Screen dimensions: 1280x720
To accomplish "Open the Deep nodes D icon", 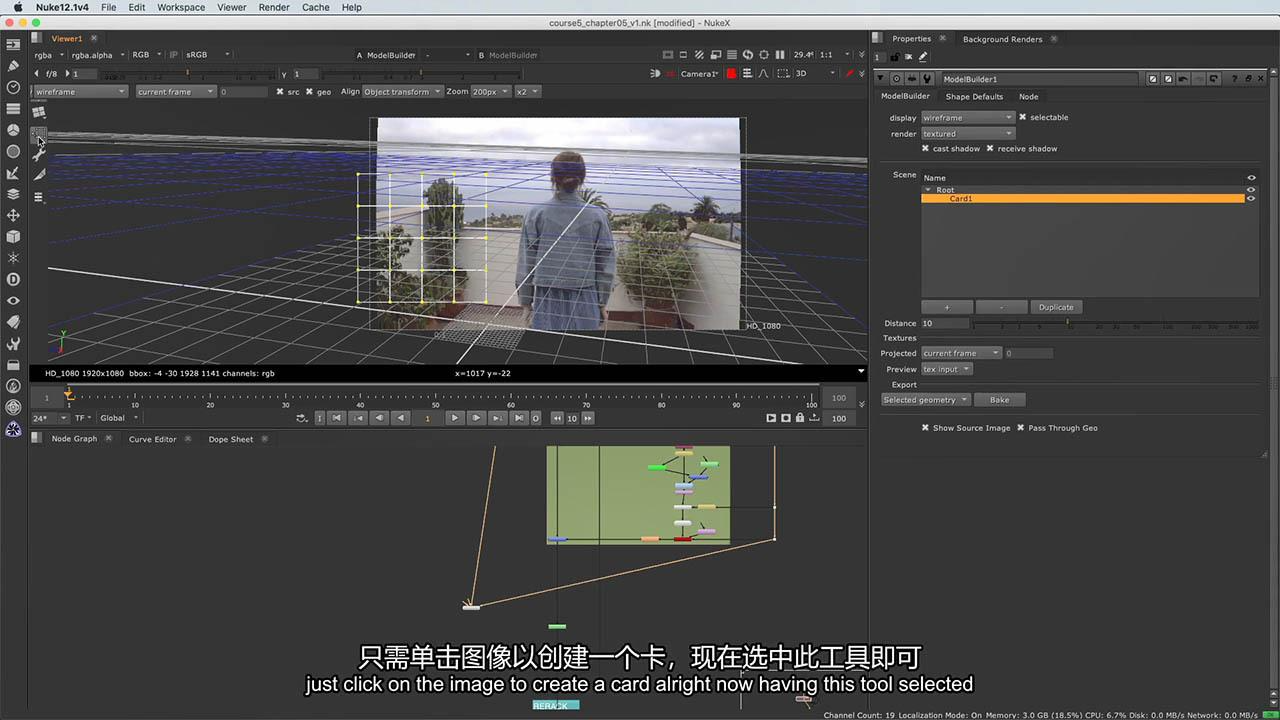I will tap(13, 279).
